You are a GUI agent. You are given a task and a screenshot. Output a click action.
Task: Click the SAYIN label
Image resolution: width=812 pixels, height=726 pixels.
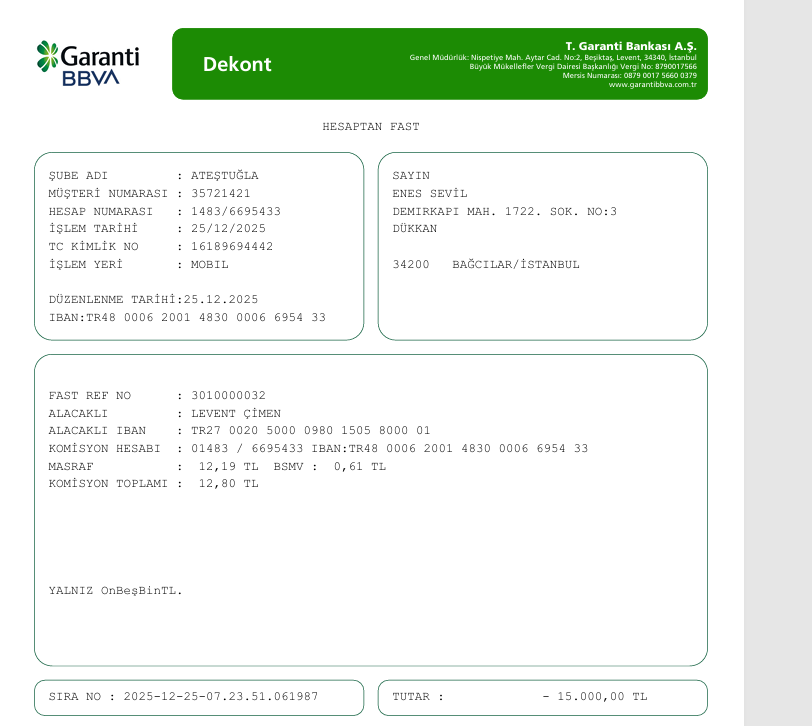pyautogui.click(x=411, y=176)
